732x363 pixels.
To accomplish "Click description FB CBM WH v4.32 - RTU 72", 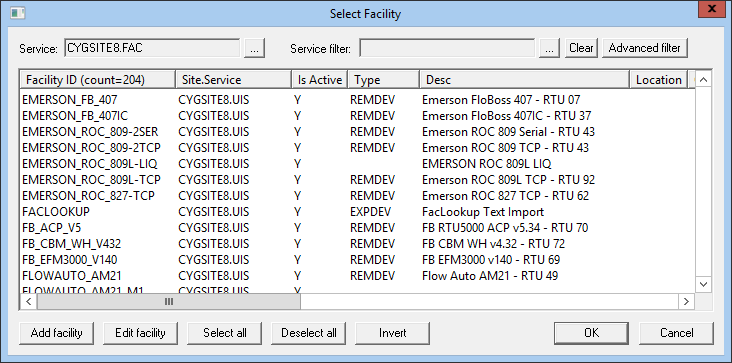I will tap(493, 244).
